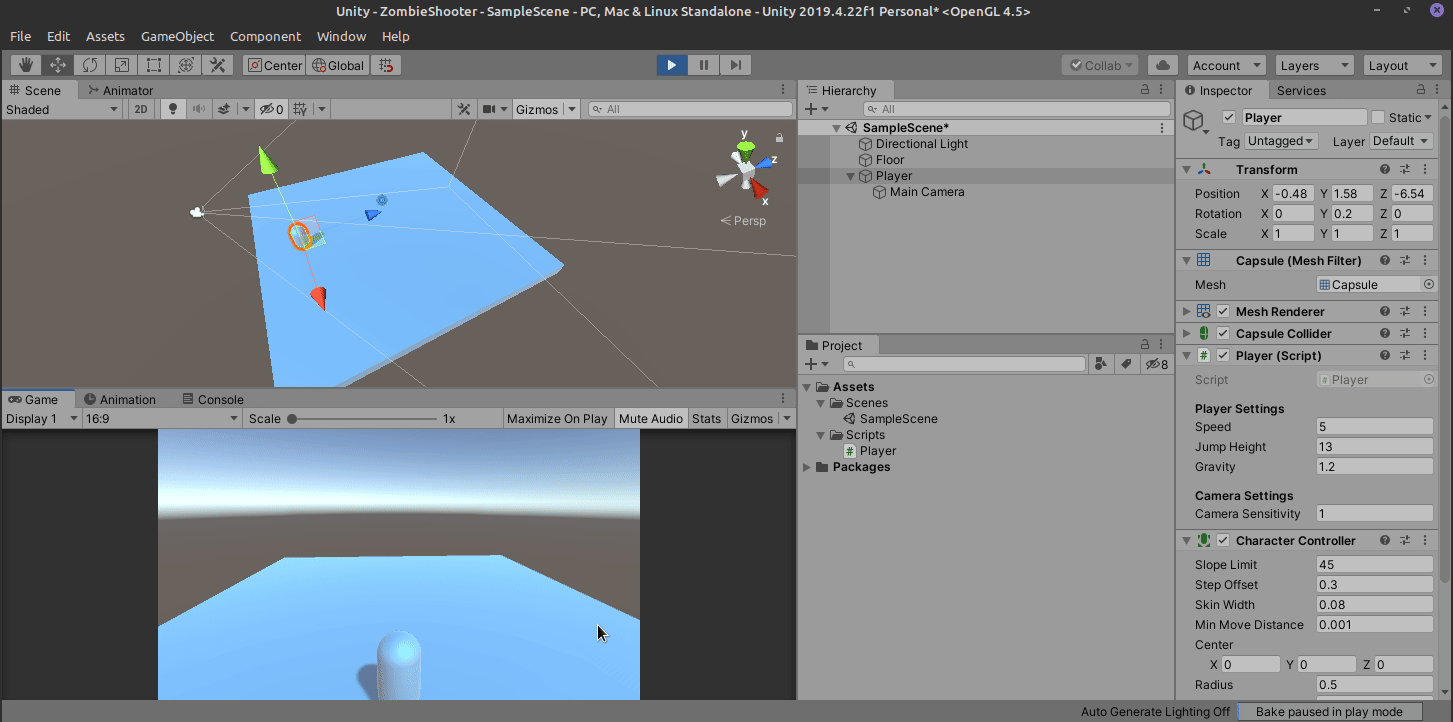Expand the Packages folder
The width and height of the screenshot is (1453, 722).
(x=807, y=467)
